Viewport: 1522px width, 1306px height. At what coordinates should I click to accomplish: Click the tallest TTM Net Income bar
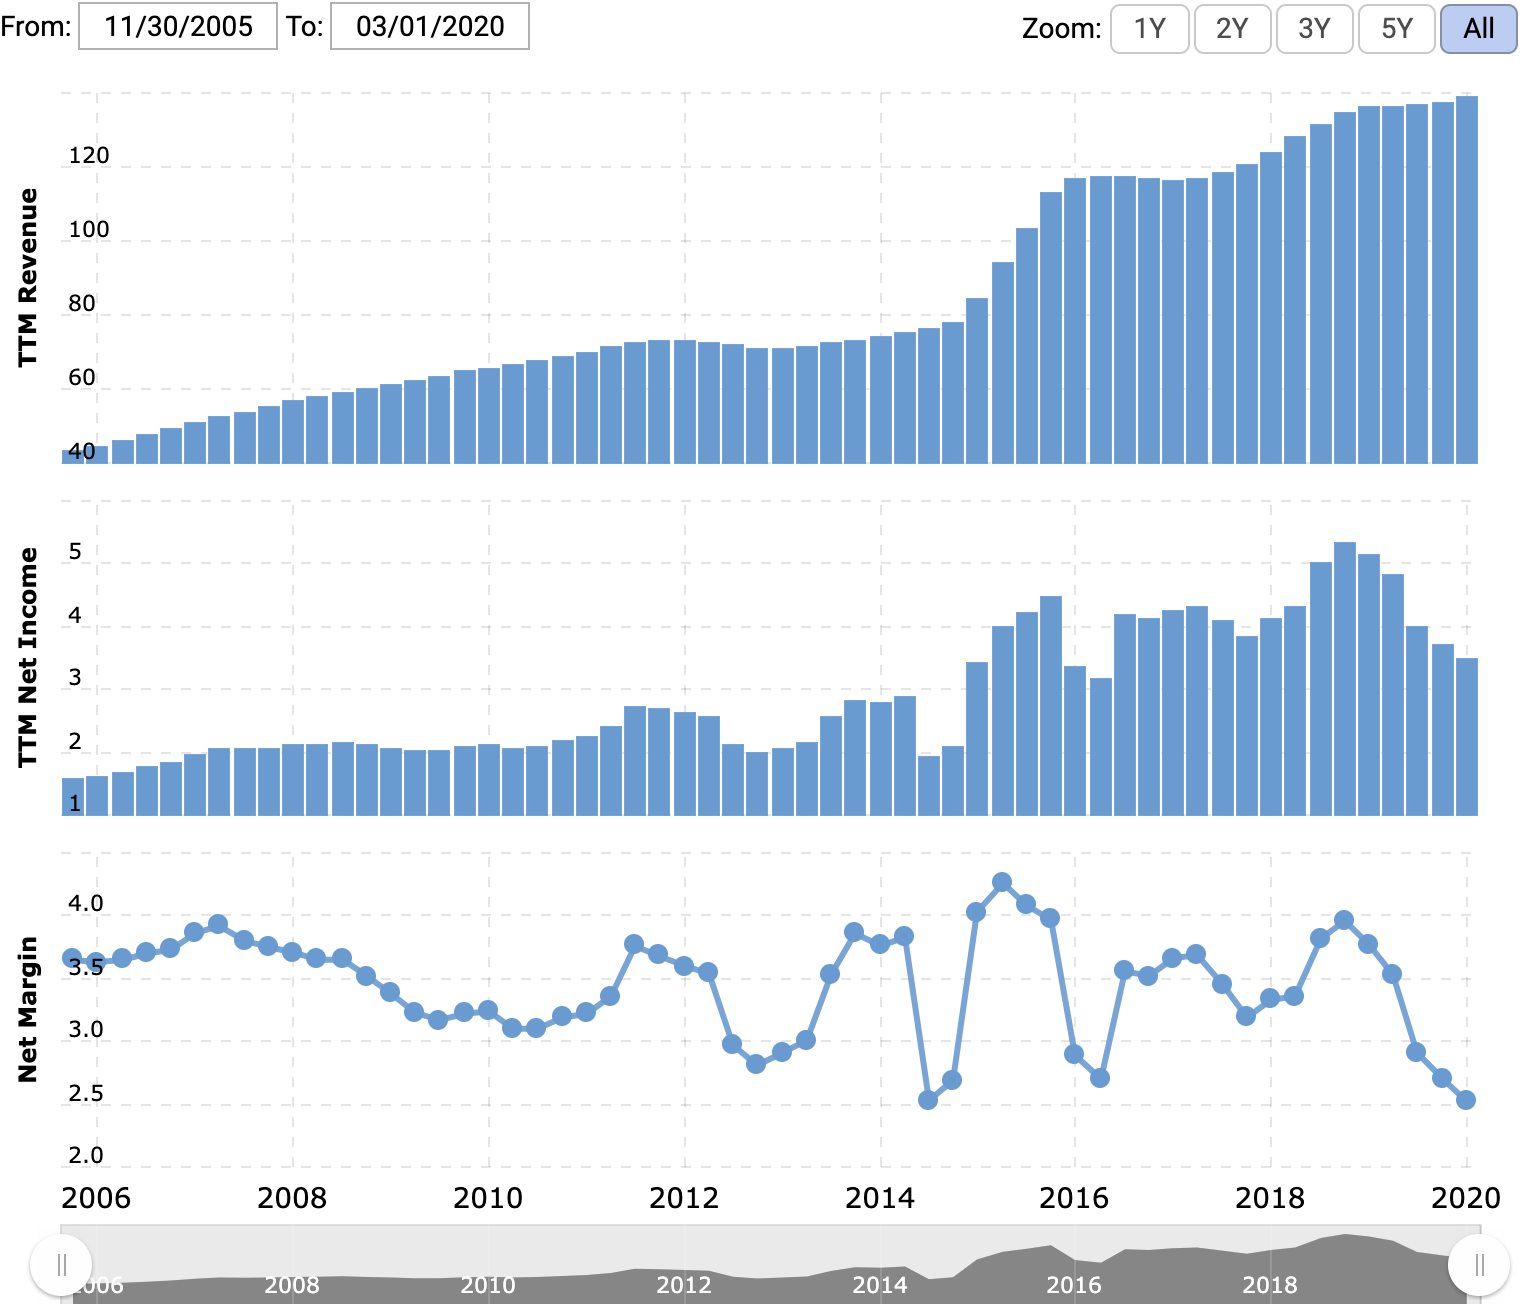click(x=1345, y=679)
